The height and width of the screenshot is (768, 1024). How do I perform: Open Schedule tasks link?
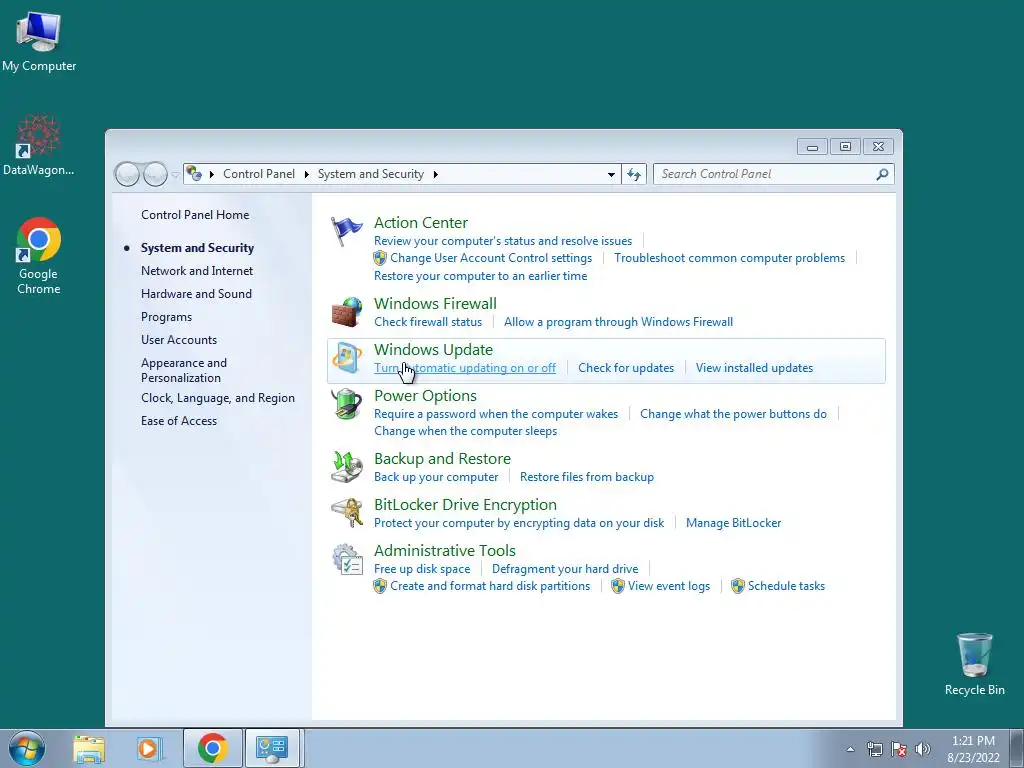coord(786,586)
